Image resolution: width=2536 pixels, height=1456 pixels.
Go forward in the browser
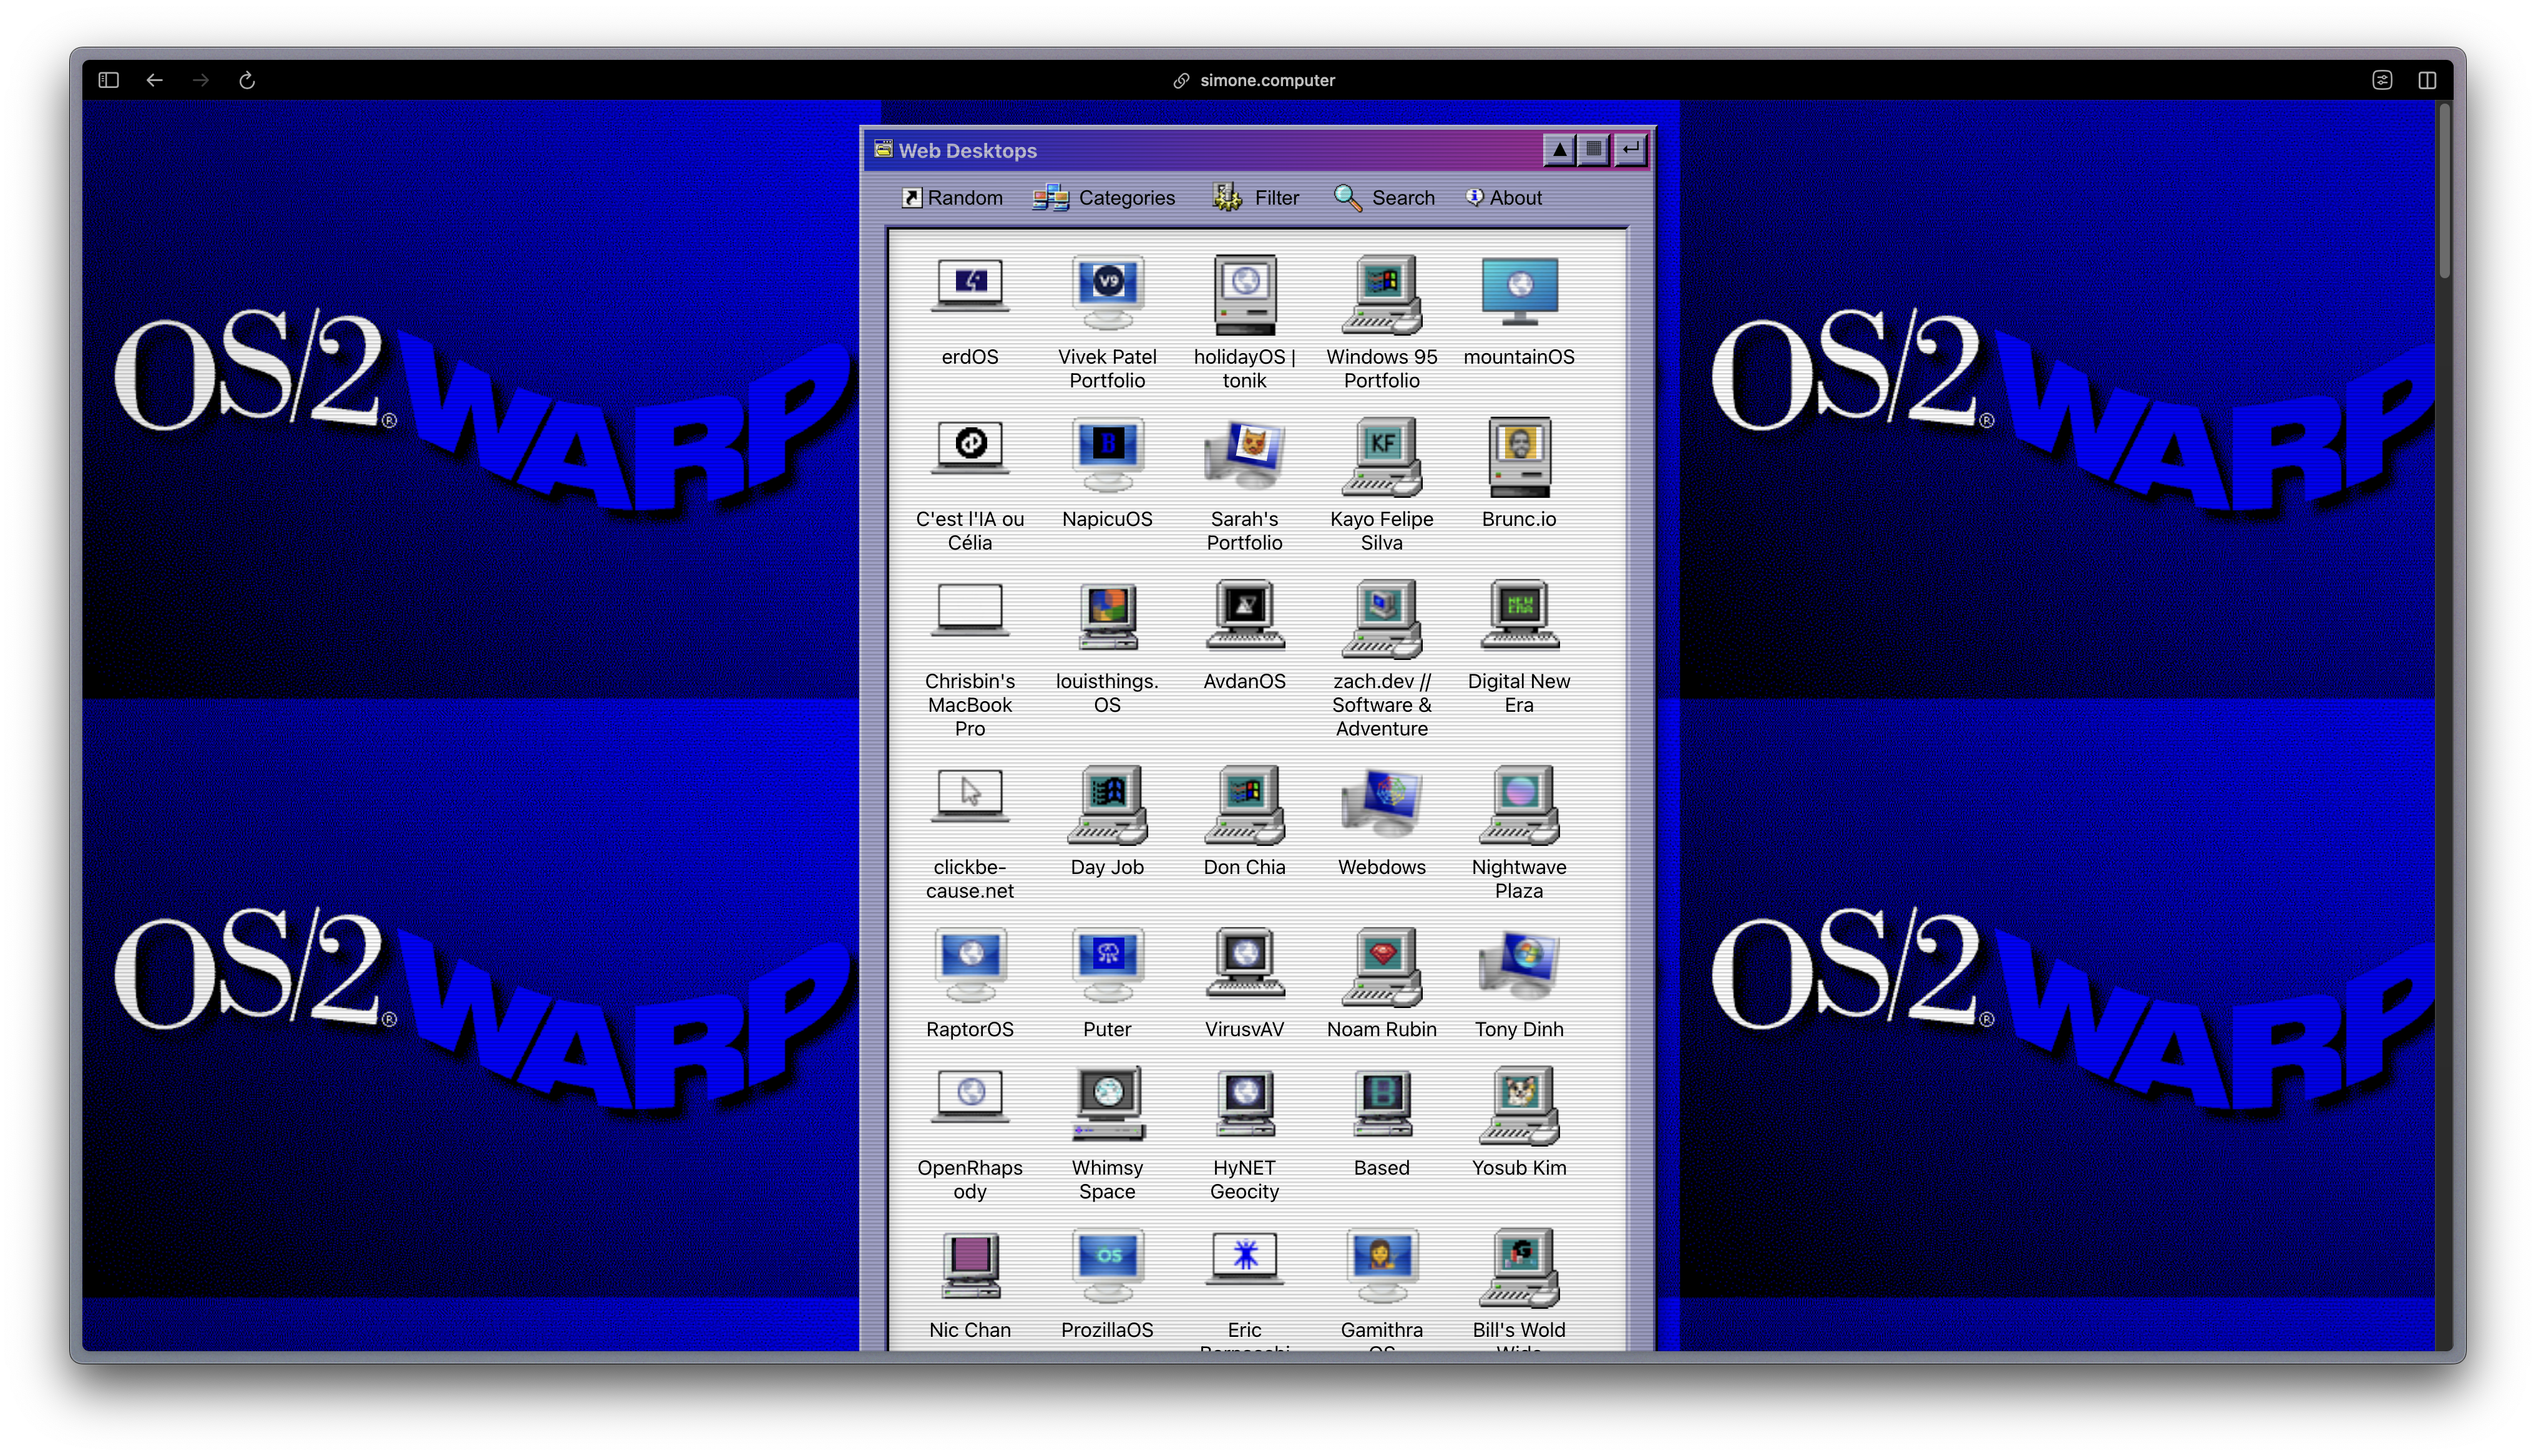coord(200,80)
